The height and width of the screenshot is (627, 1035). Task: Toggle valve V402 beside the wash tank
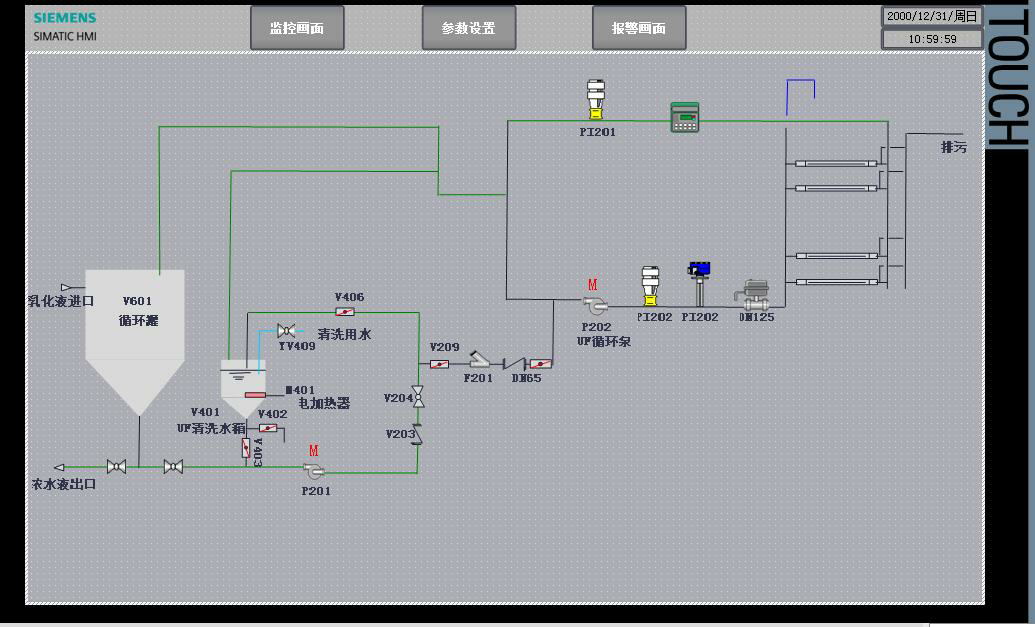(x=268, y=428)
